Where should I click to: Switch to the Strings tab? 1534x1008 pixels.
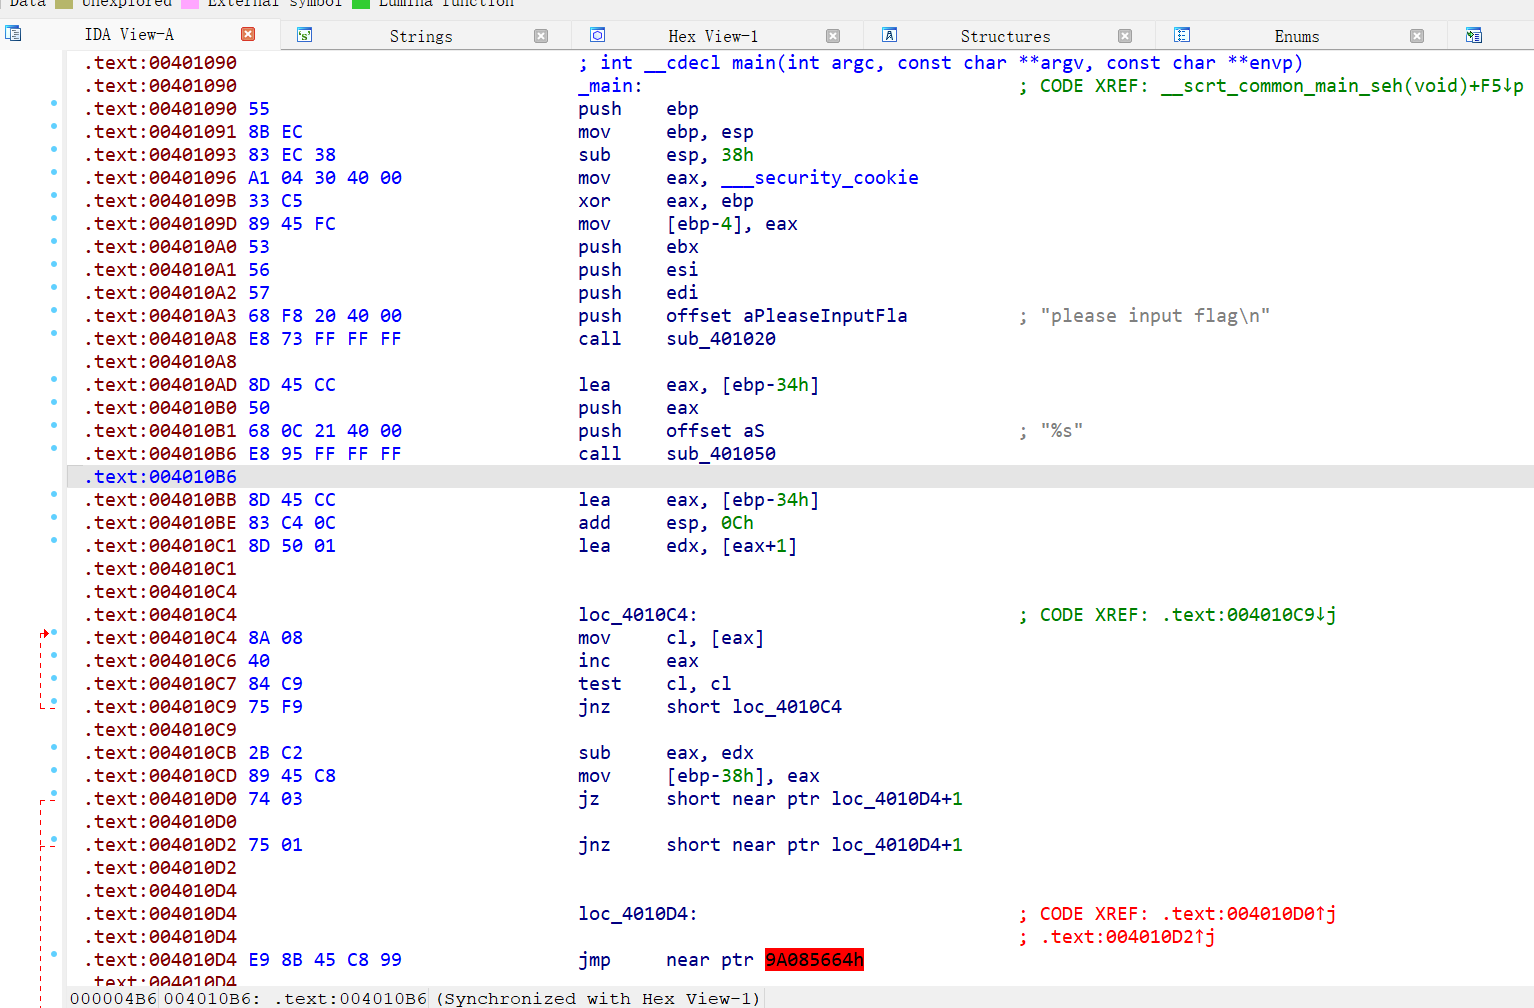tap(420, 36)
